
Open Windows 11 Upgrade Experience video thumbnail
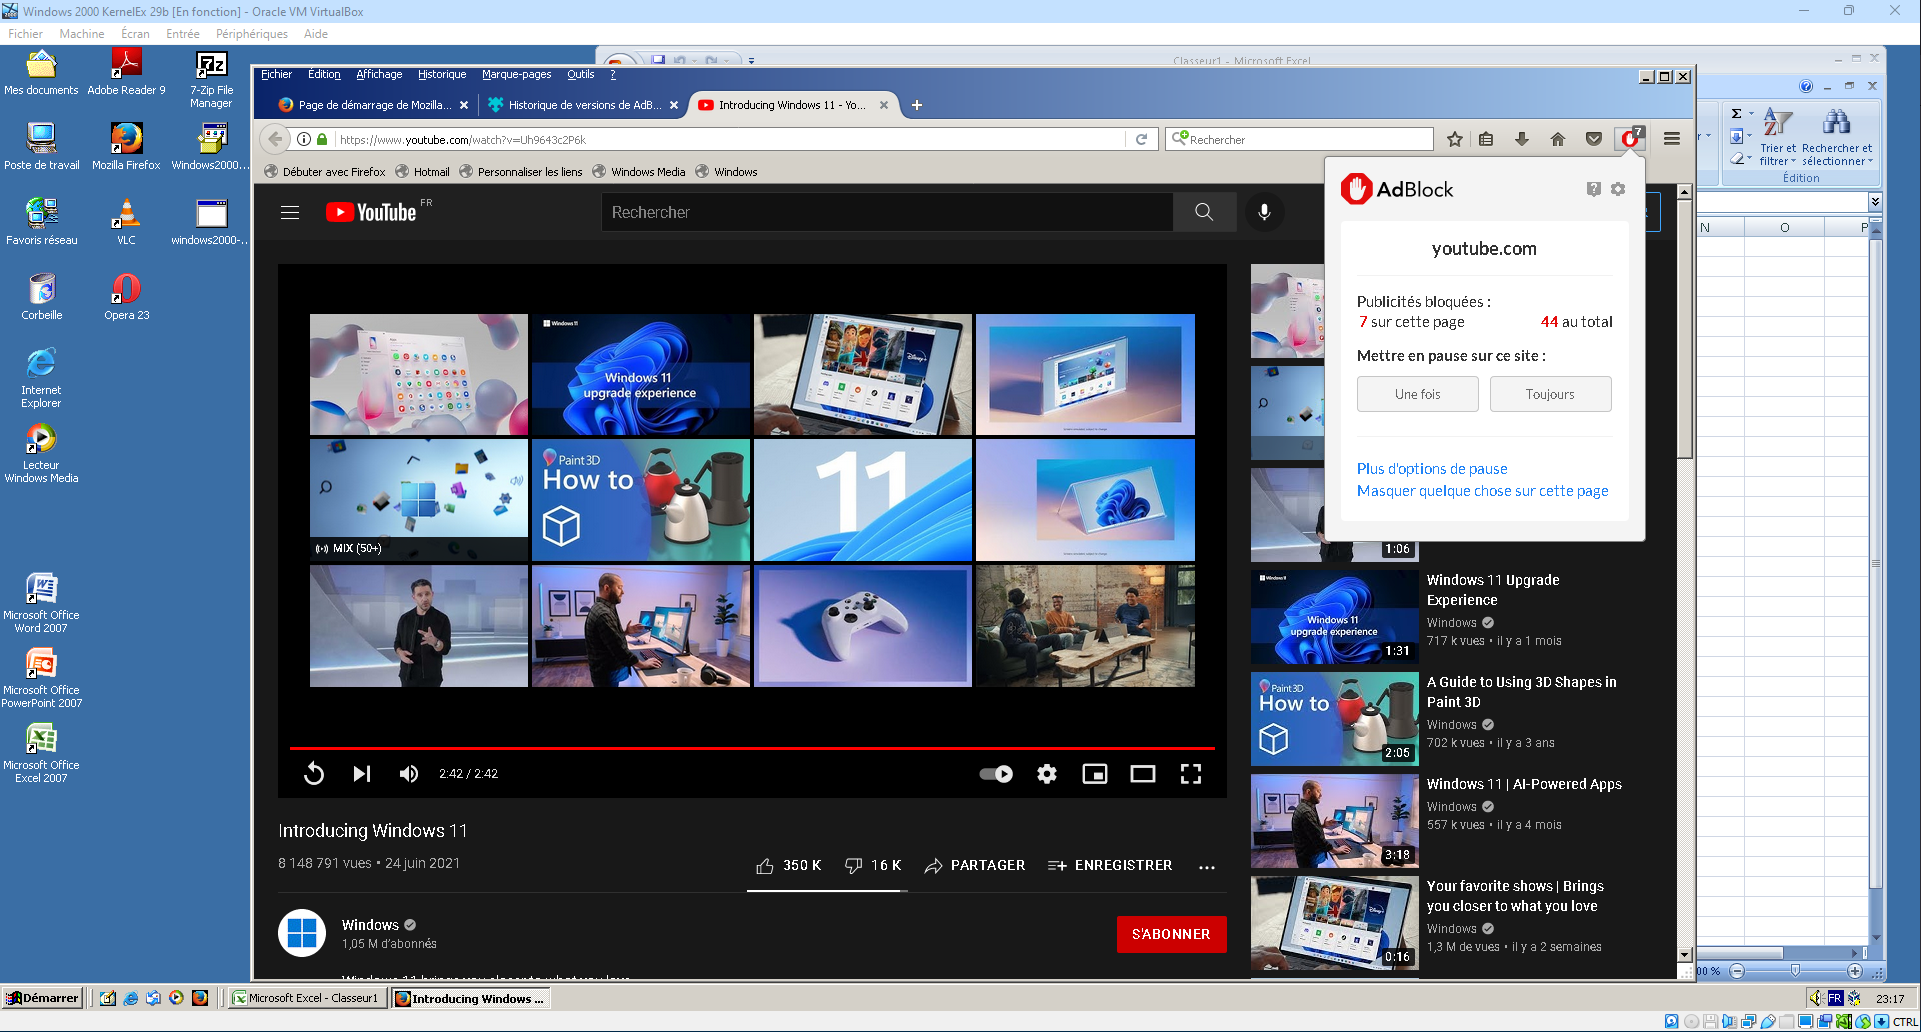click(x=1334, y=616)
